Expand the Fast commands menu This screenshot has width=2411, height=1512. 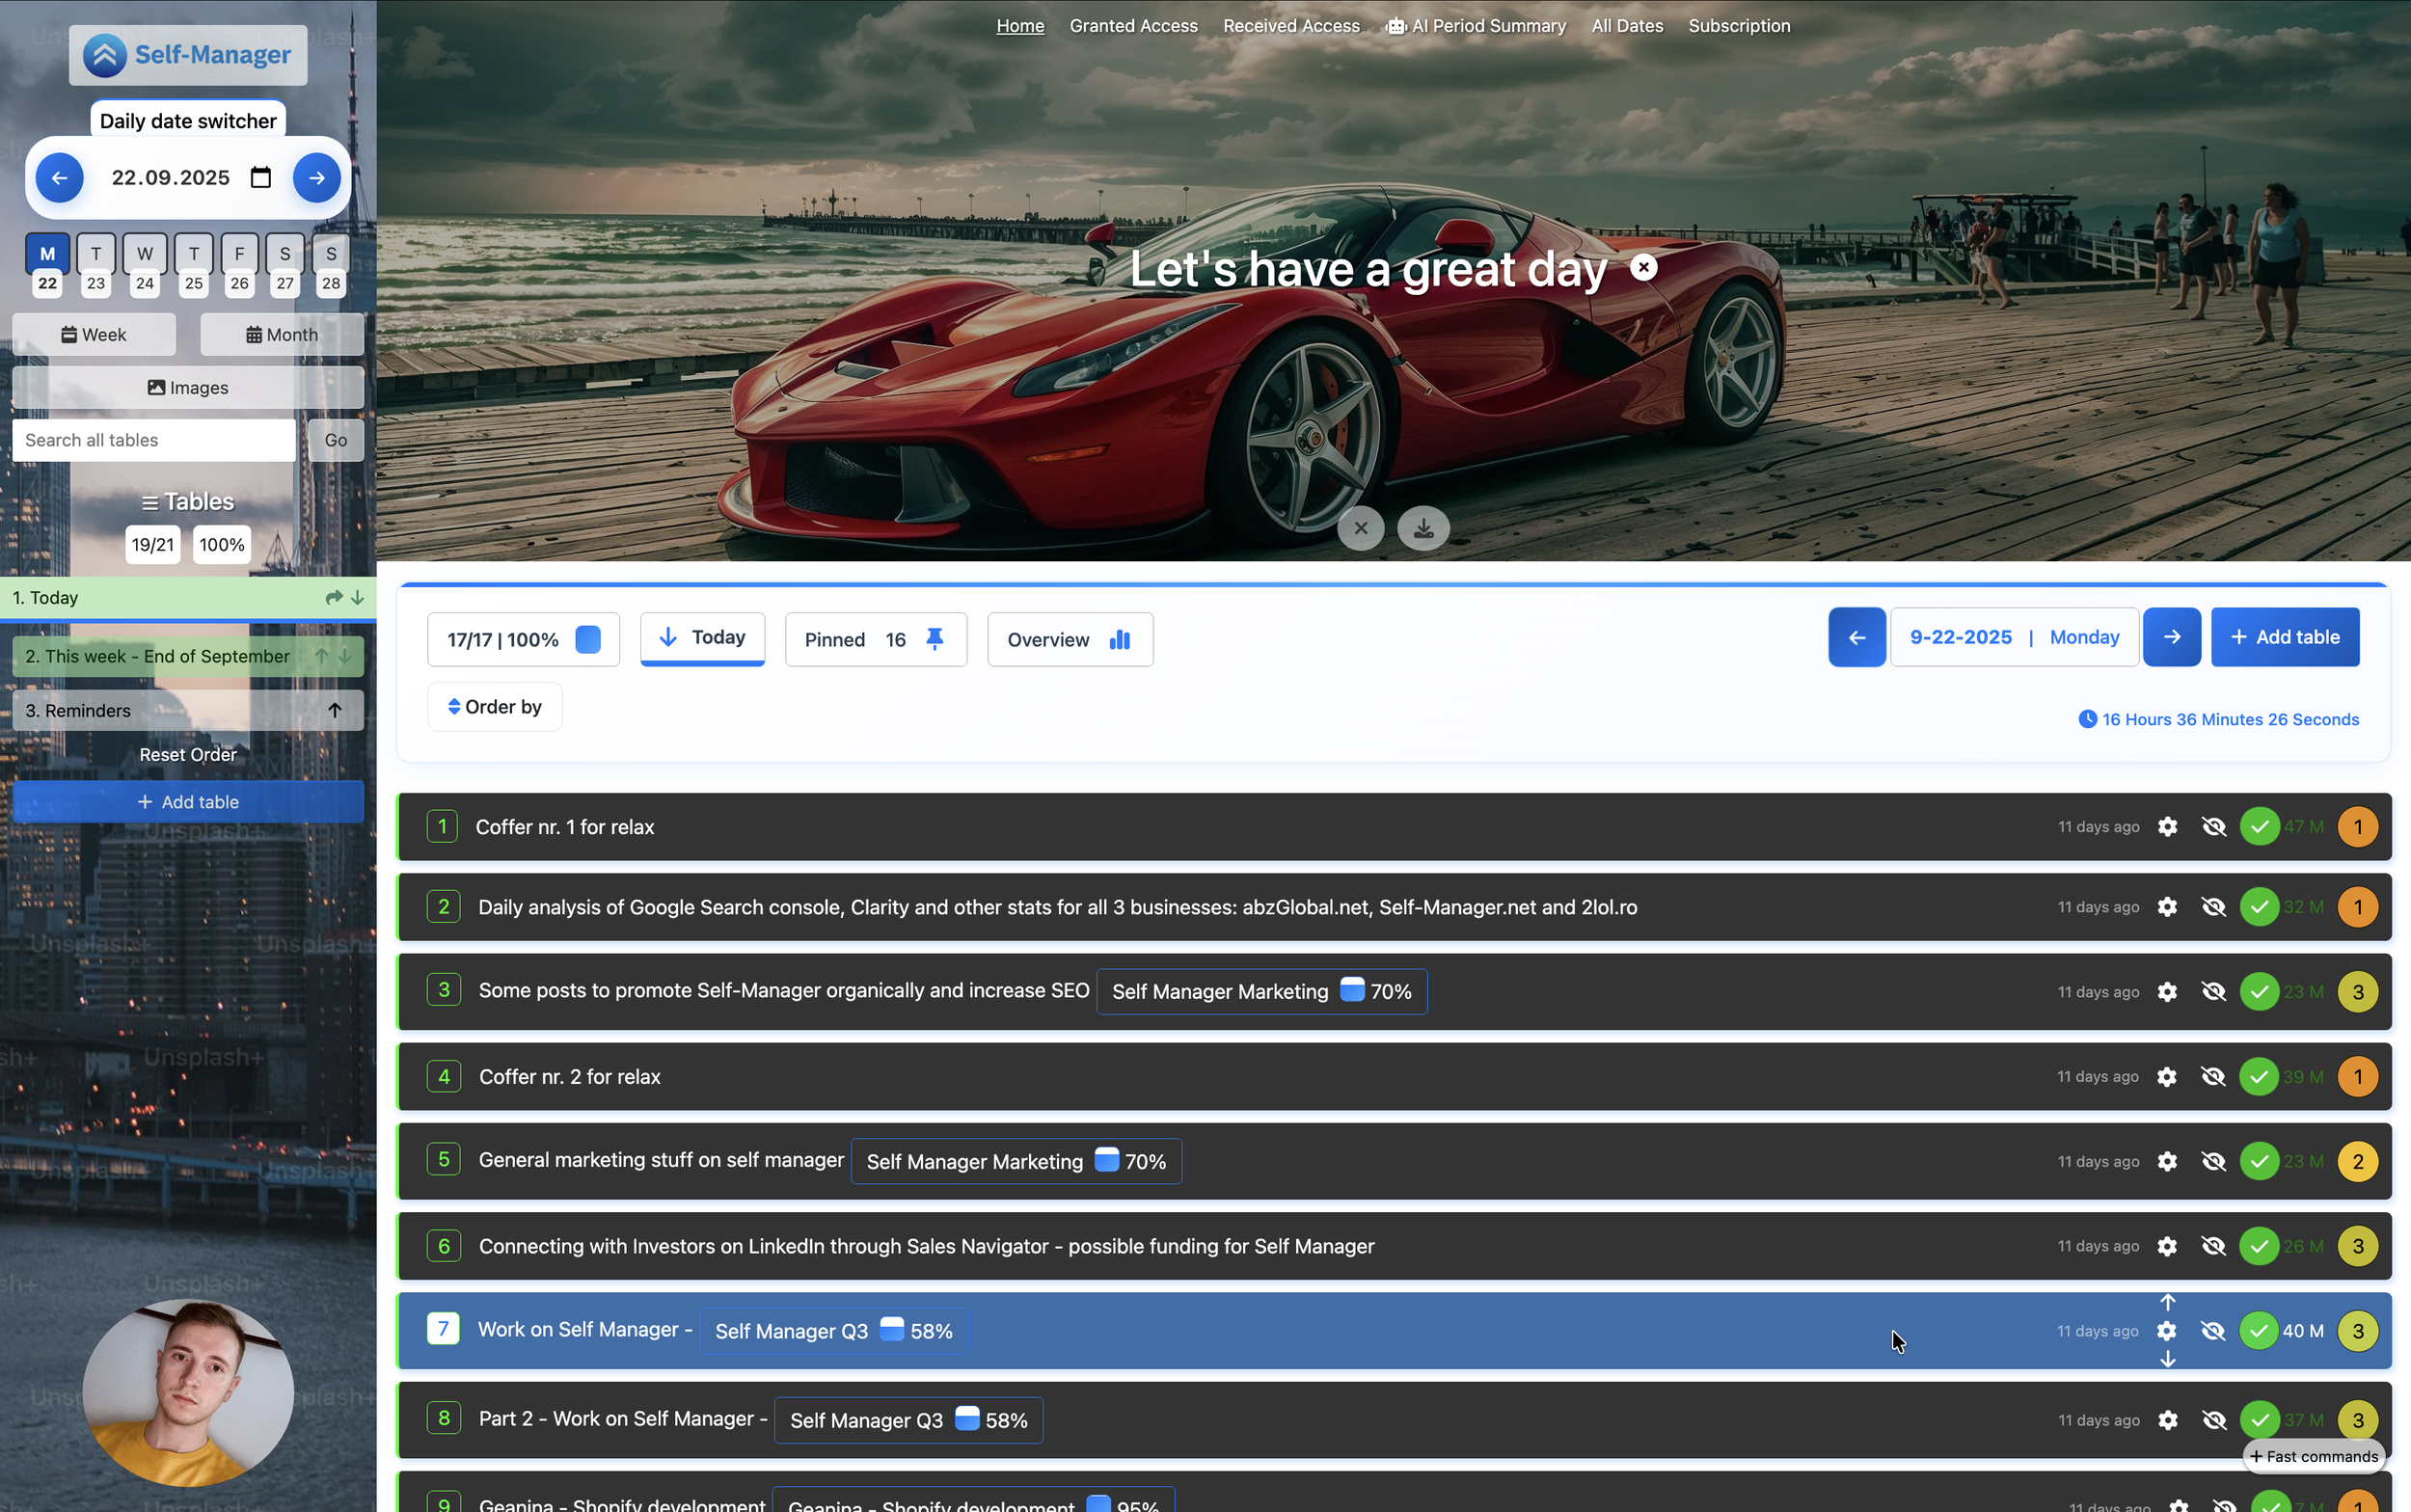click(x=2313, y=1456)
